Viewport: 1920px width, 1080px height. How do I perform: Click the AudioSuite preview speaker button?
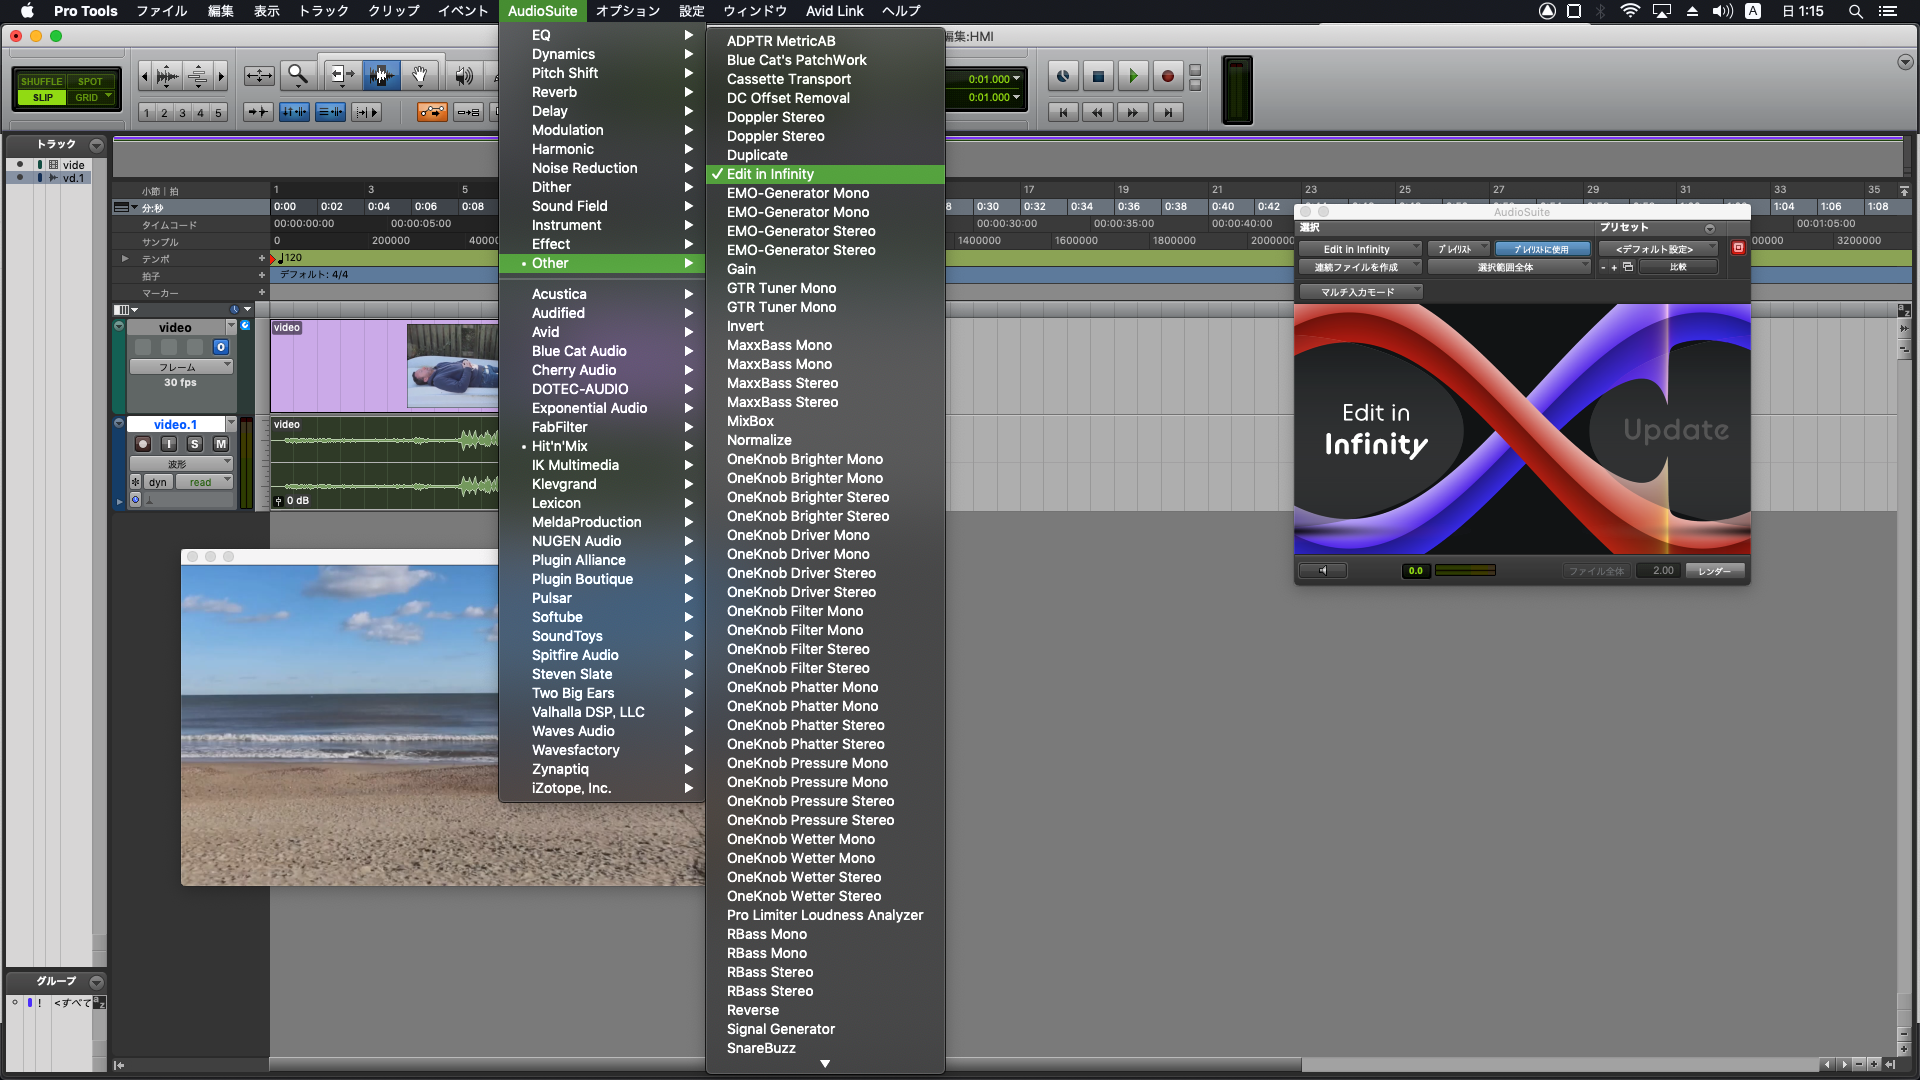(1323, 571)
